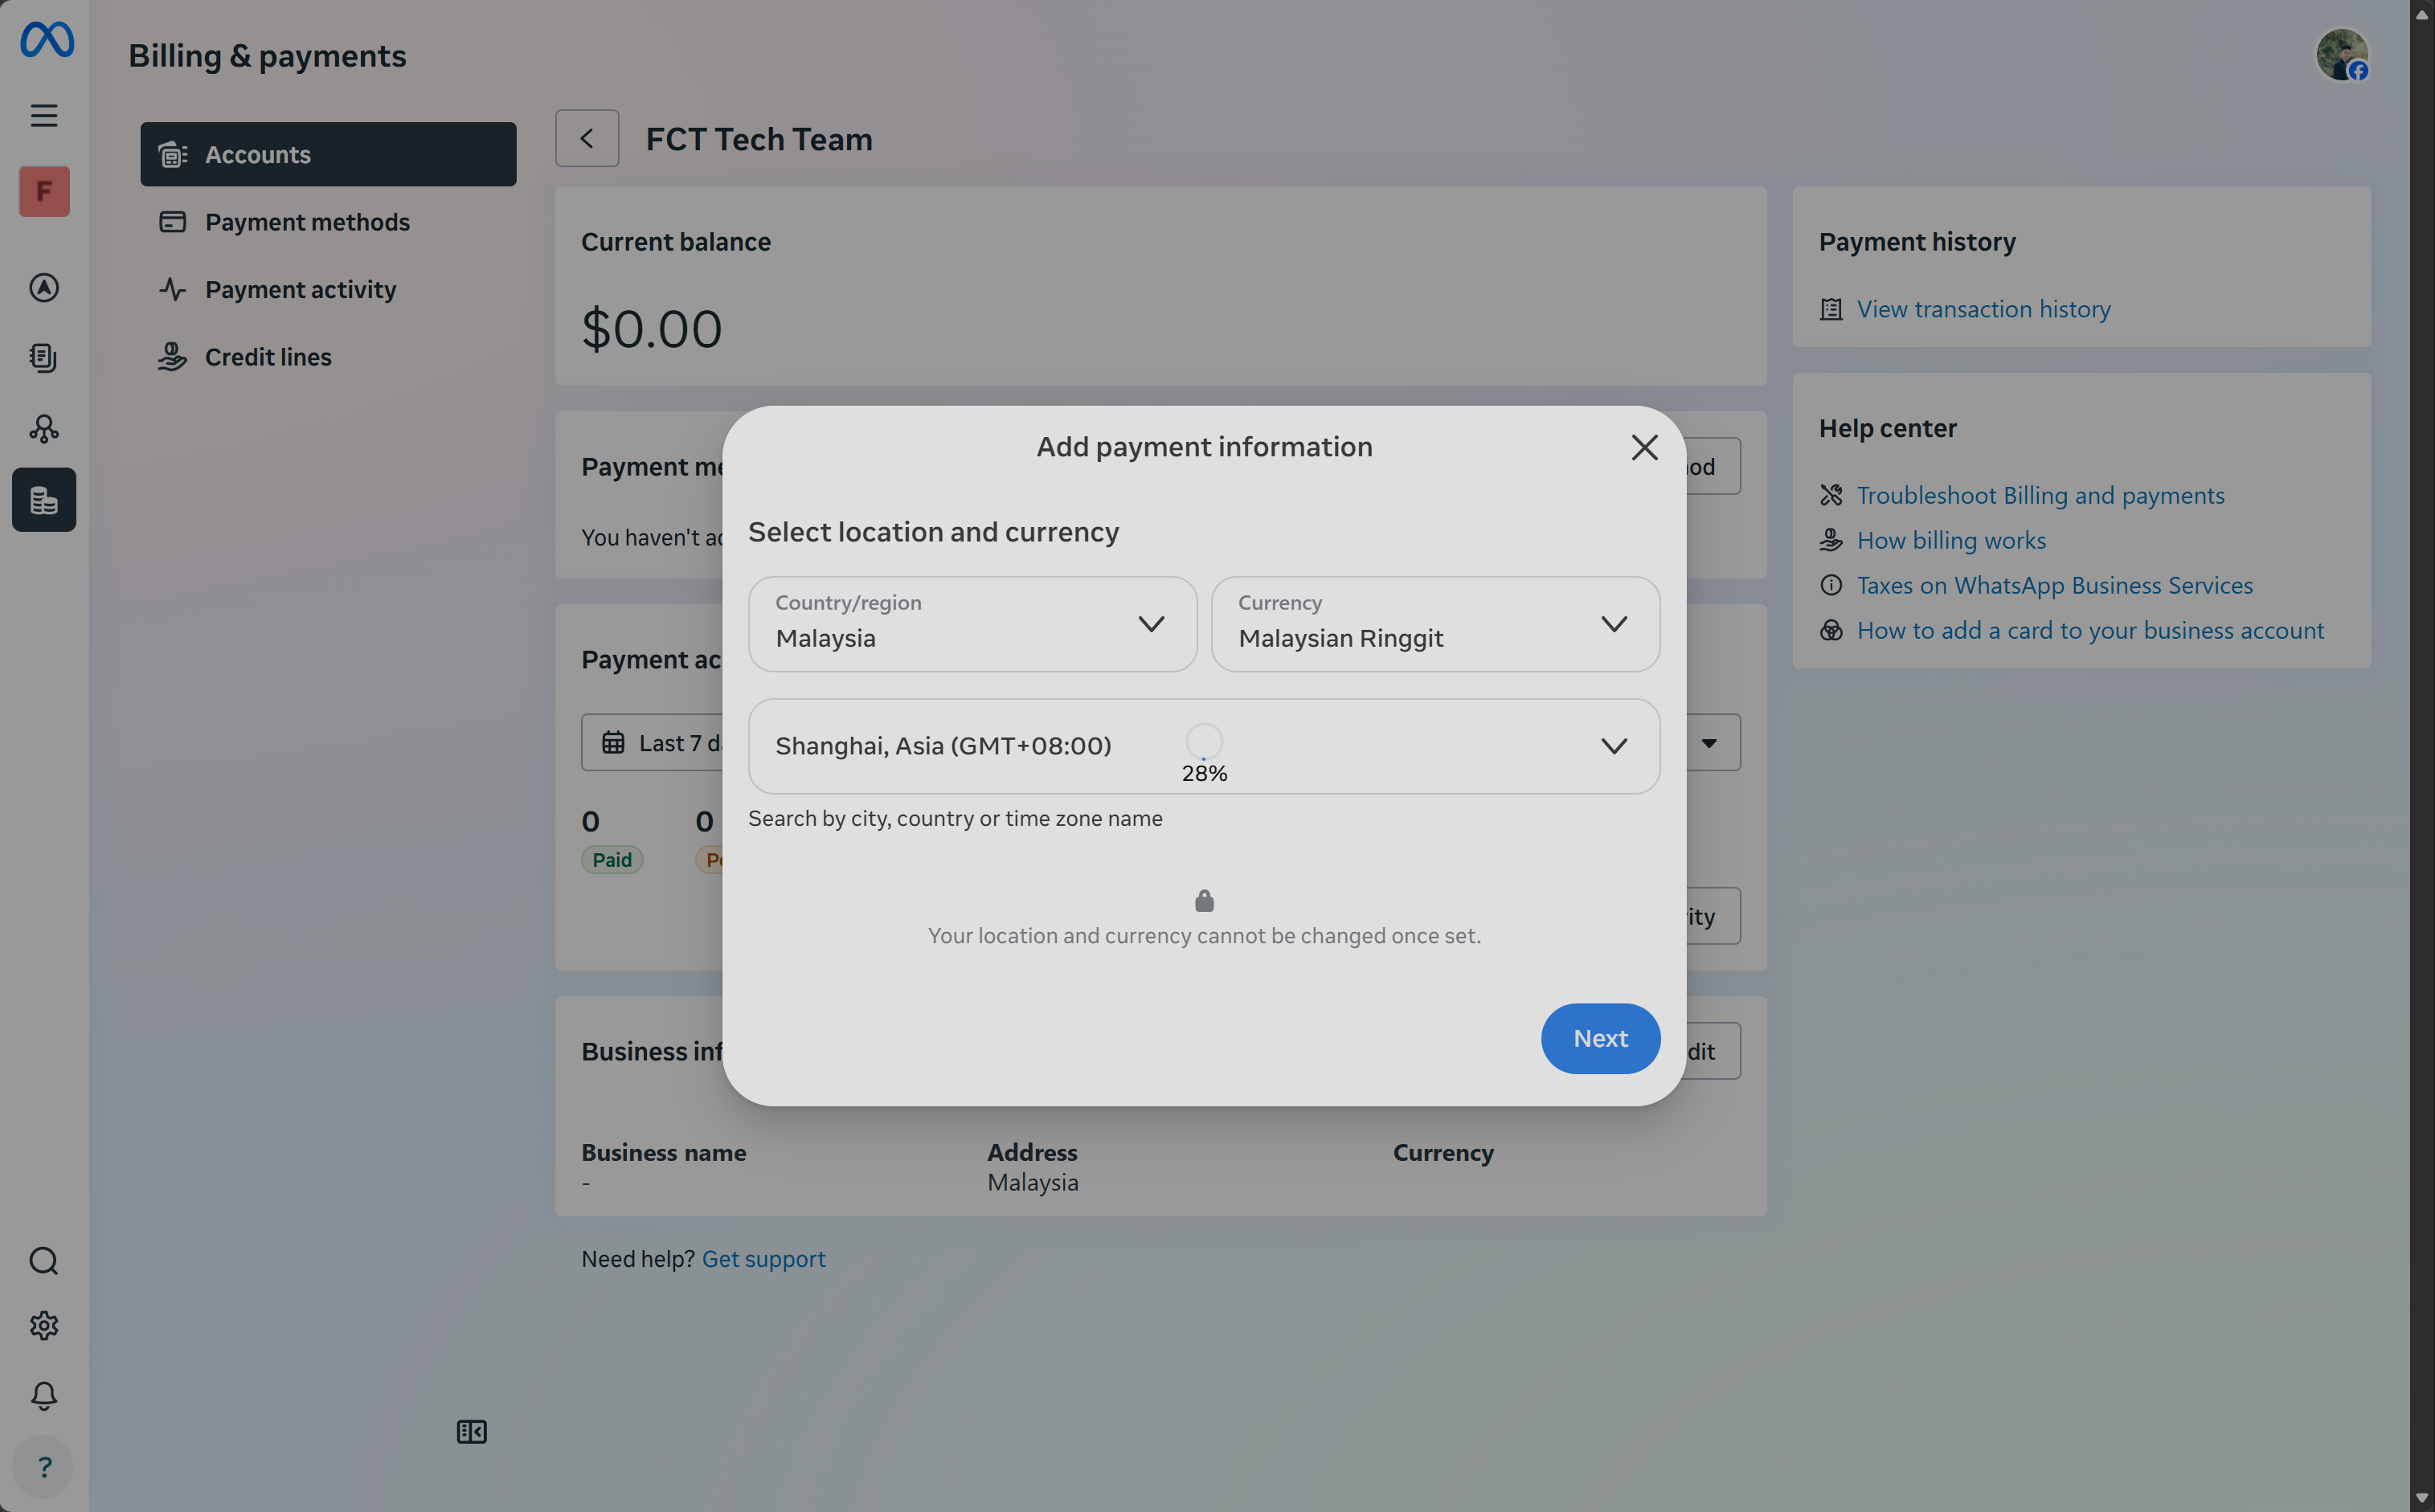Select the red F business account icon
This screenshot has height=1512, width=2435.
coord(44,191)
